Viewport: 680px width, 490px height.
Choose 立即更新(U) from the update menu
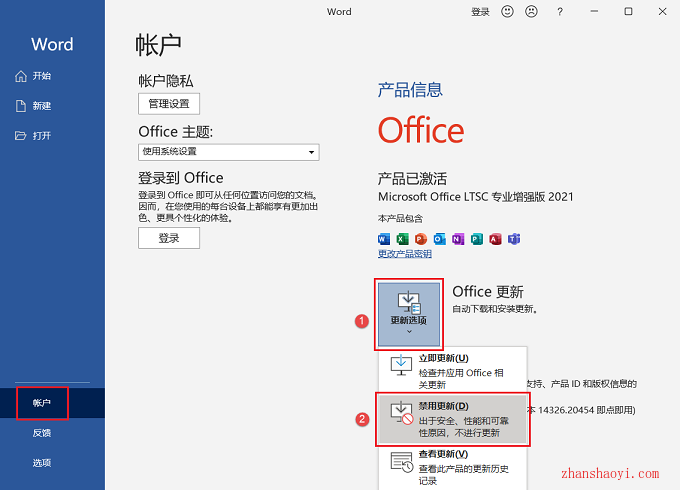[x=453, y=371]
